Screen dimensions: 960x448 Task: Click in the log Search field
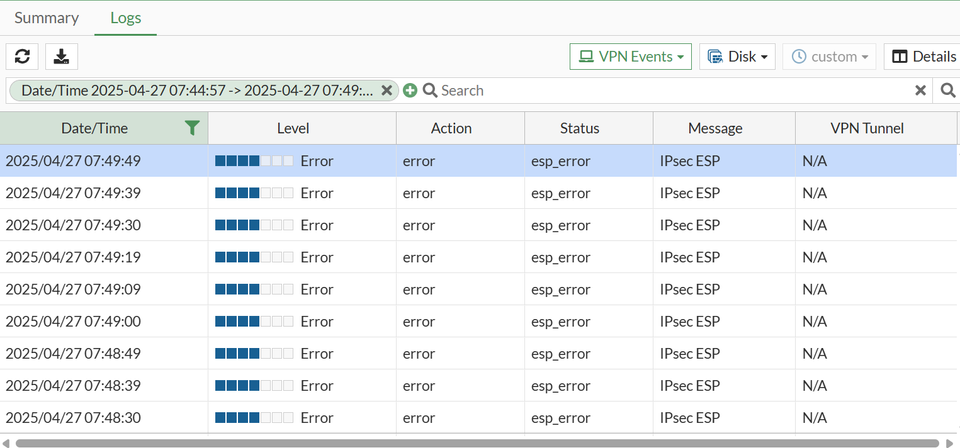[670, 91]
